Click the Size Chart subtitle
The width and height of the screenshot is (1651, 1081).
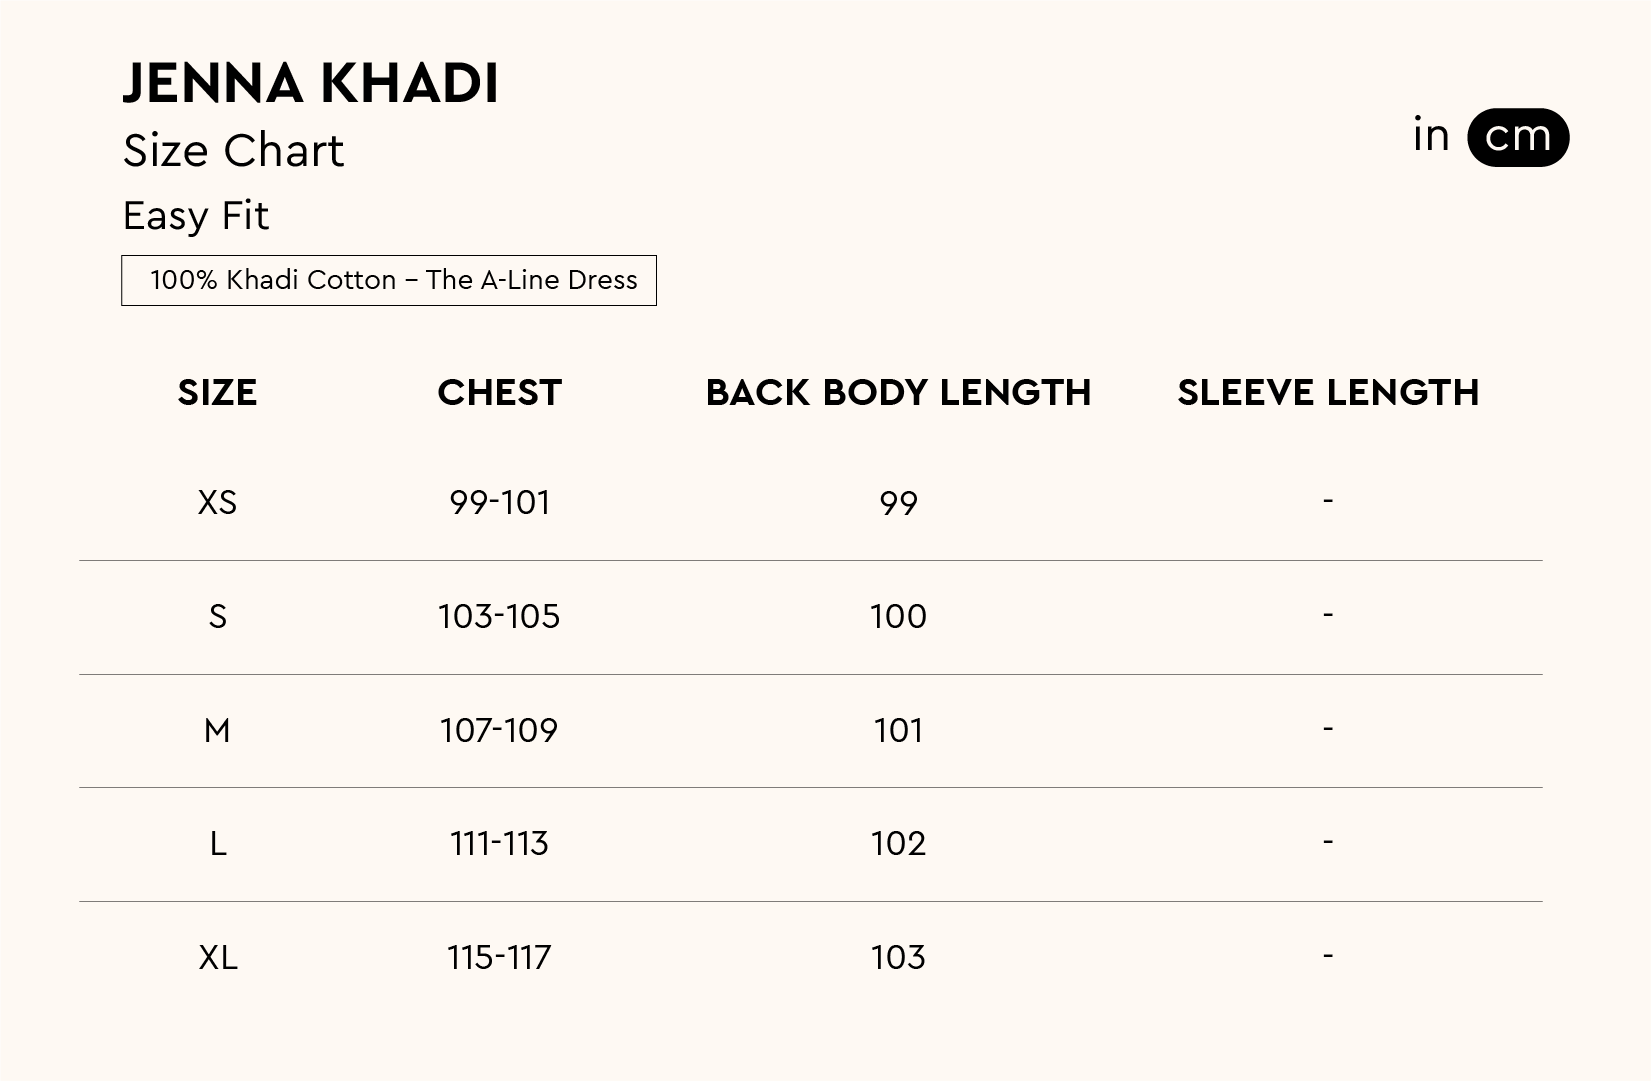[x=233, y=151]
